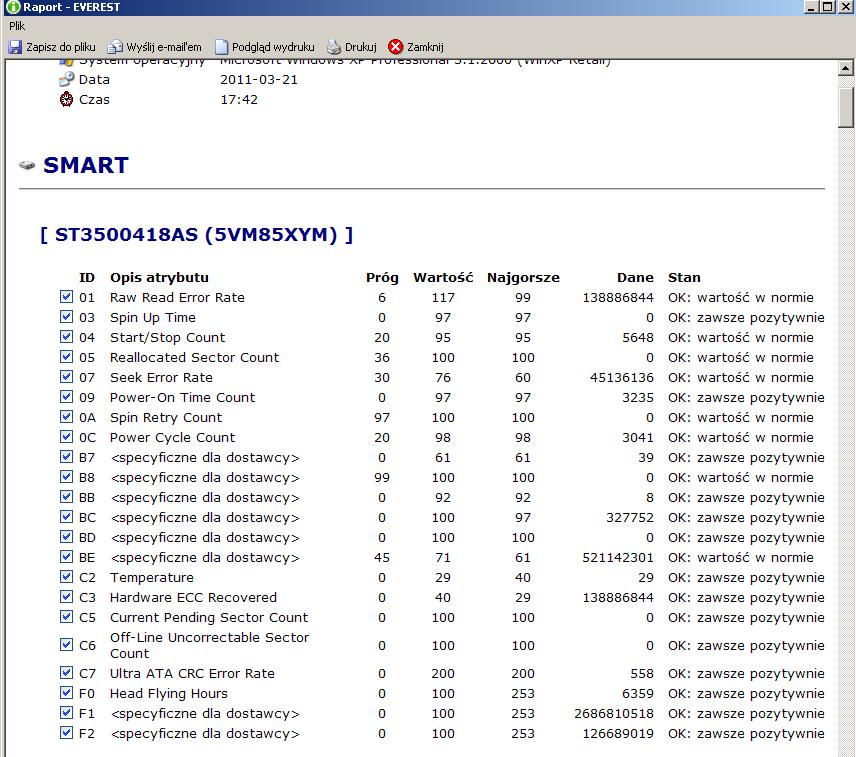Image resolution: width=856 pixels, height=757 pixels.
Task: Uncheck the 05 Reallocated Sector Count checkbox
Action: (66, 356)
